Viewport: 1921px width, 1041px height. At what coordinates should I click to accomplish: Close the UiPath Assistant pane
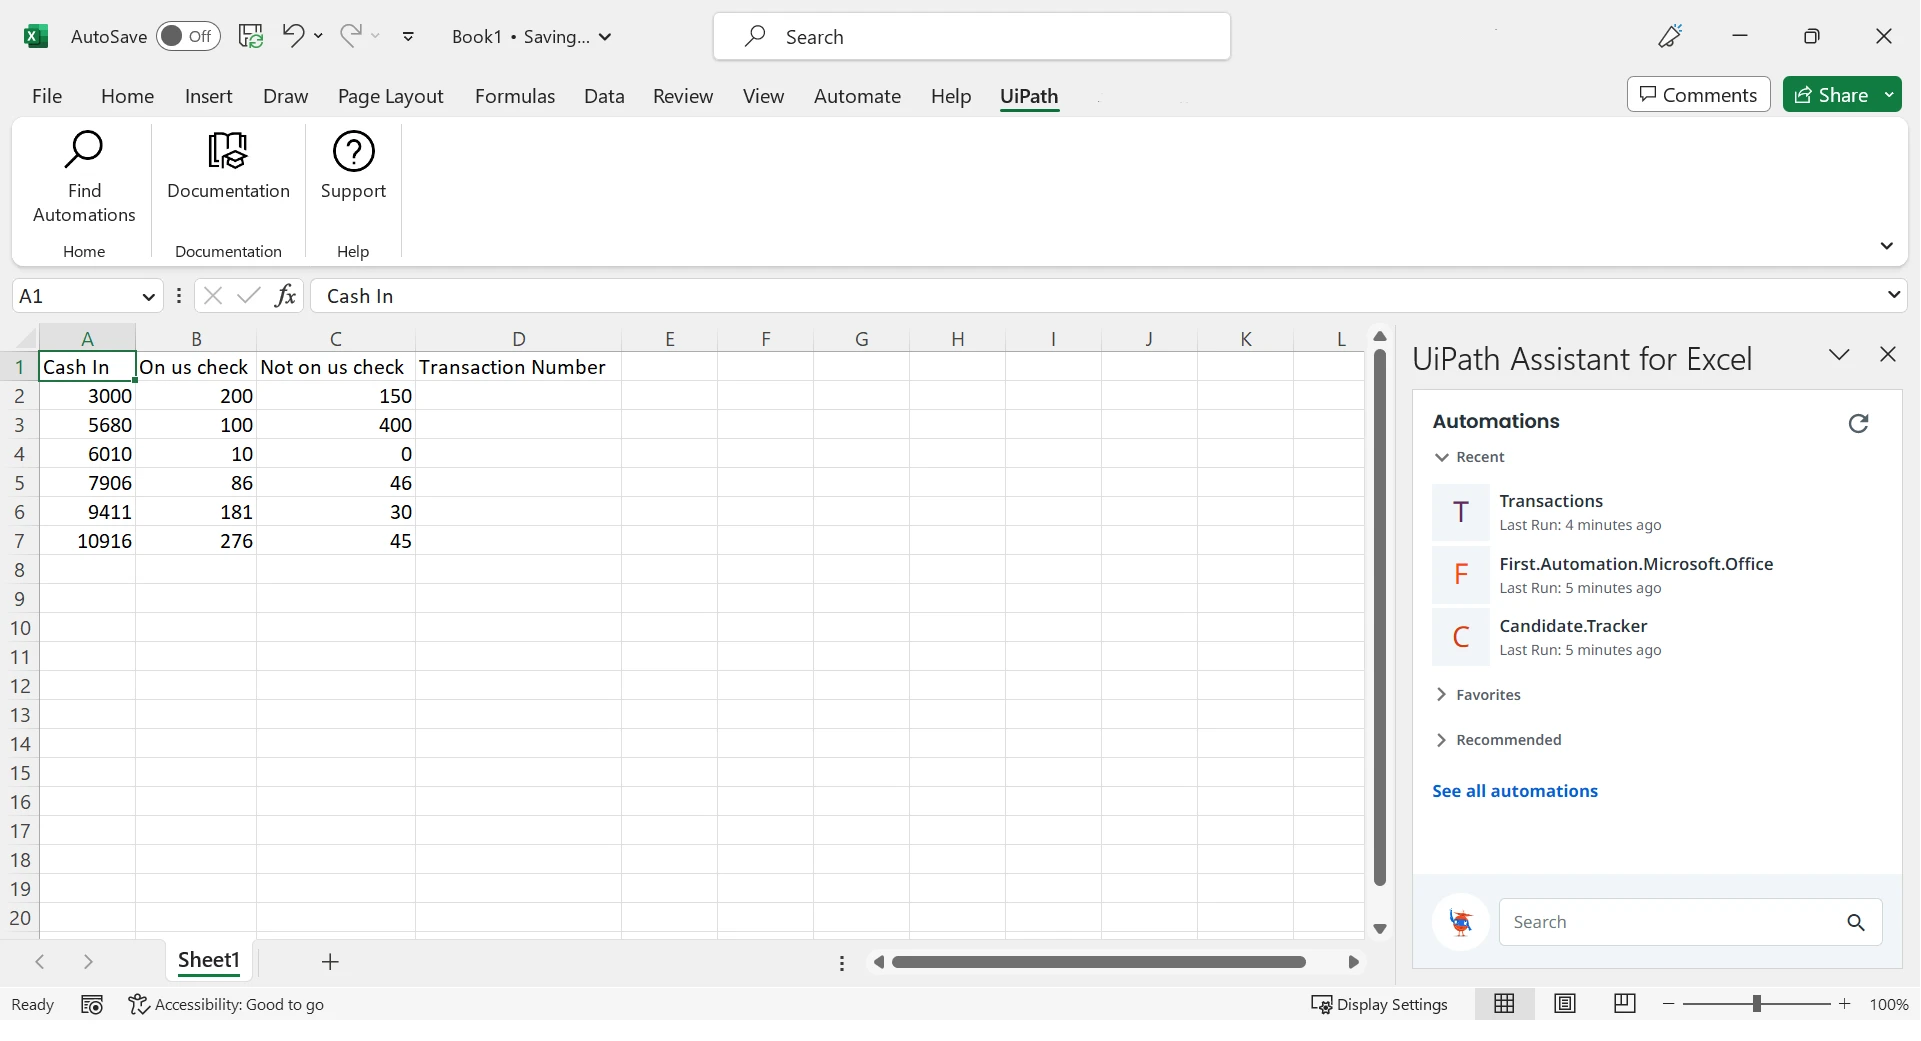click(1888, 355)
